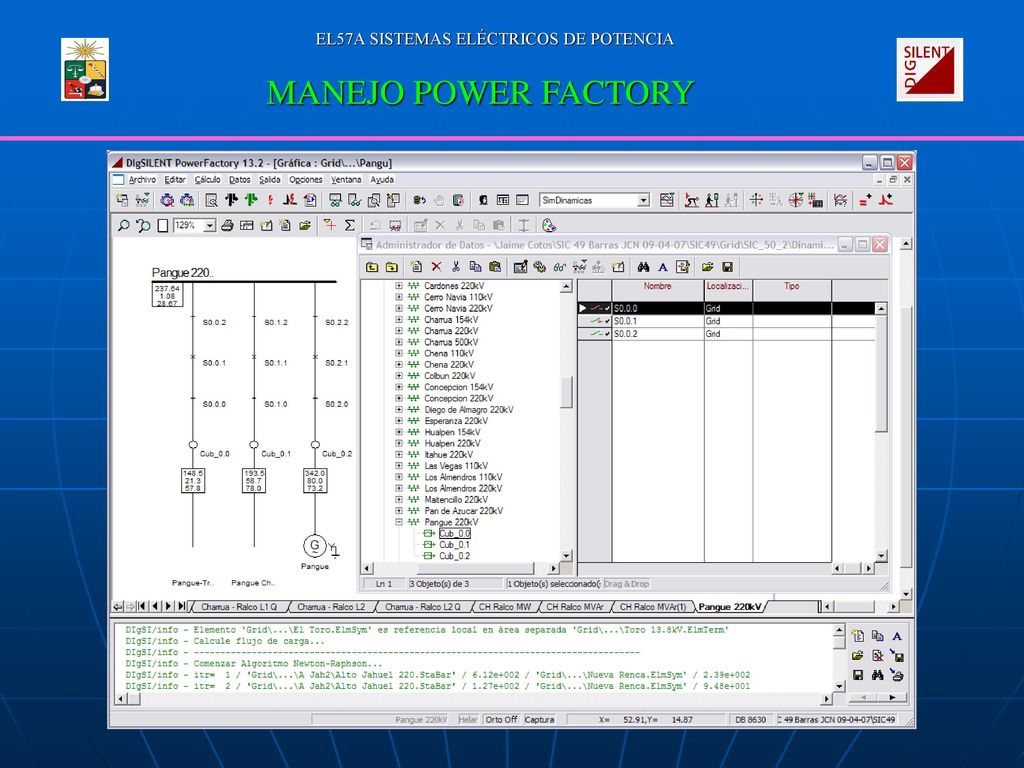Click the open folder icon in Data Manager toolbar
Viewport: 1024px width, 768px height.
click(x=707, y=267)
